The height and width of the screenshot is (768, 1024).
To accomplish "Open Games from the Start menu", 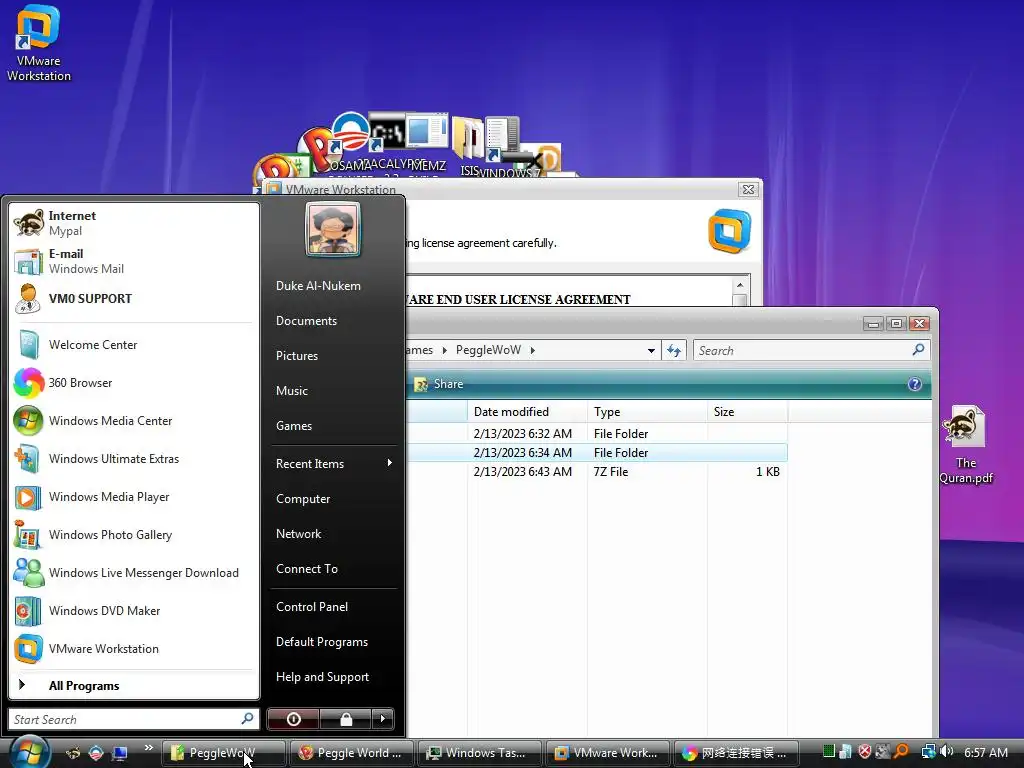I will click(333, 426).
